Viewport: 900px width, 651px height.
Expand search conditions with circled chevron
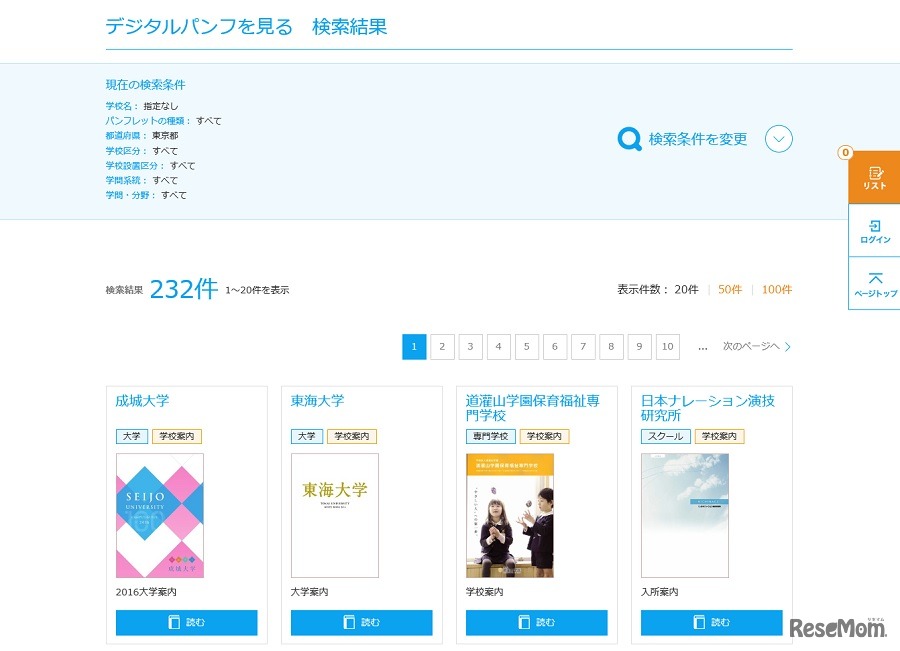[778, 139]
